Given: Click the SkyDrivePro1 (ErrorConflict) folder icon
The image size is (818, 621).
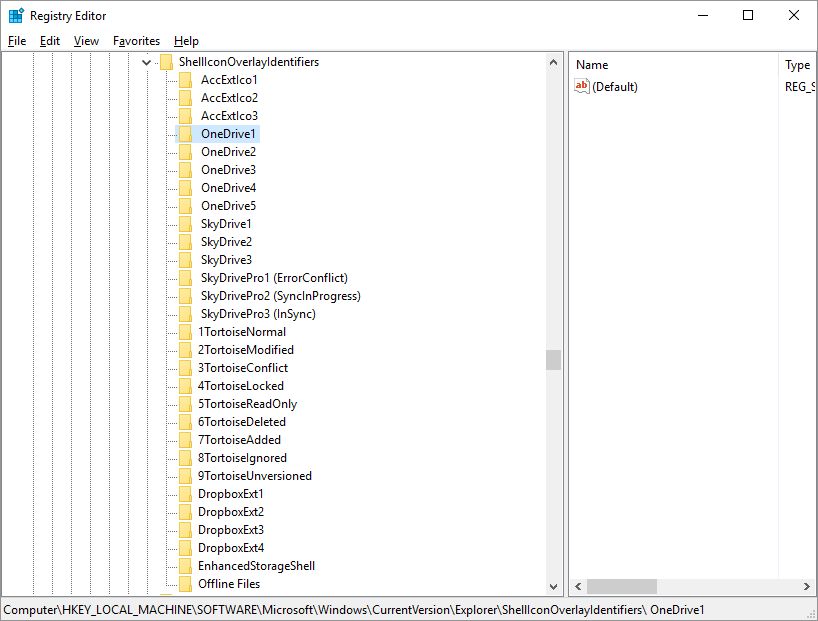Looking at the screenshot, I should pos(185,278).
